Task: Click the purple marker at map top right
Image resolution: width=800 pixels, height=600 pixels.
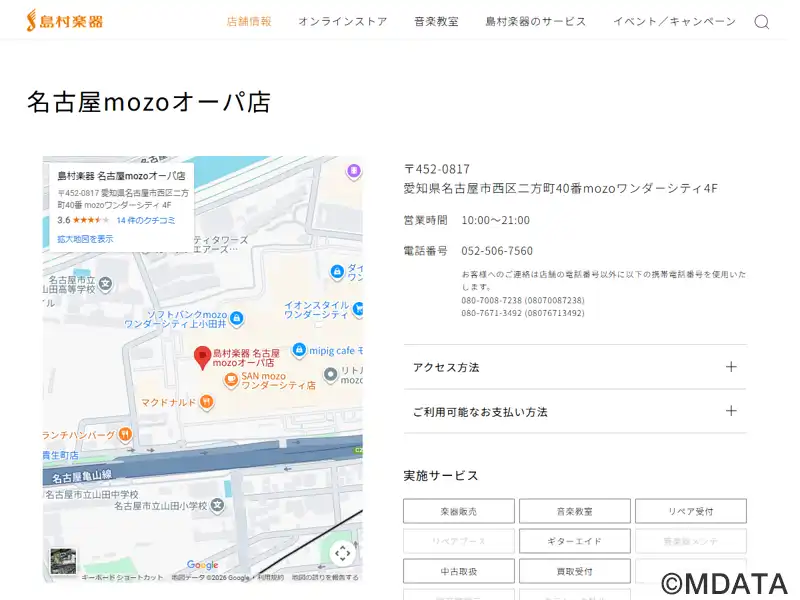Action: pos(354,171)
